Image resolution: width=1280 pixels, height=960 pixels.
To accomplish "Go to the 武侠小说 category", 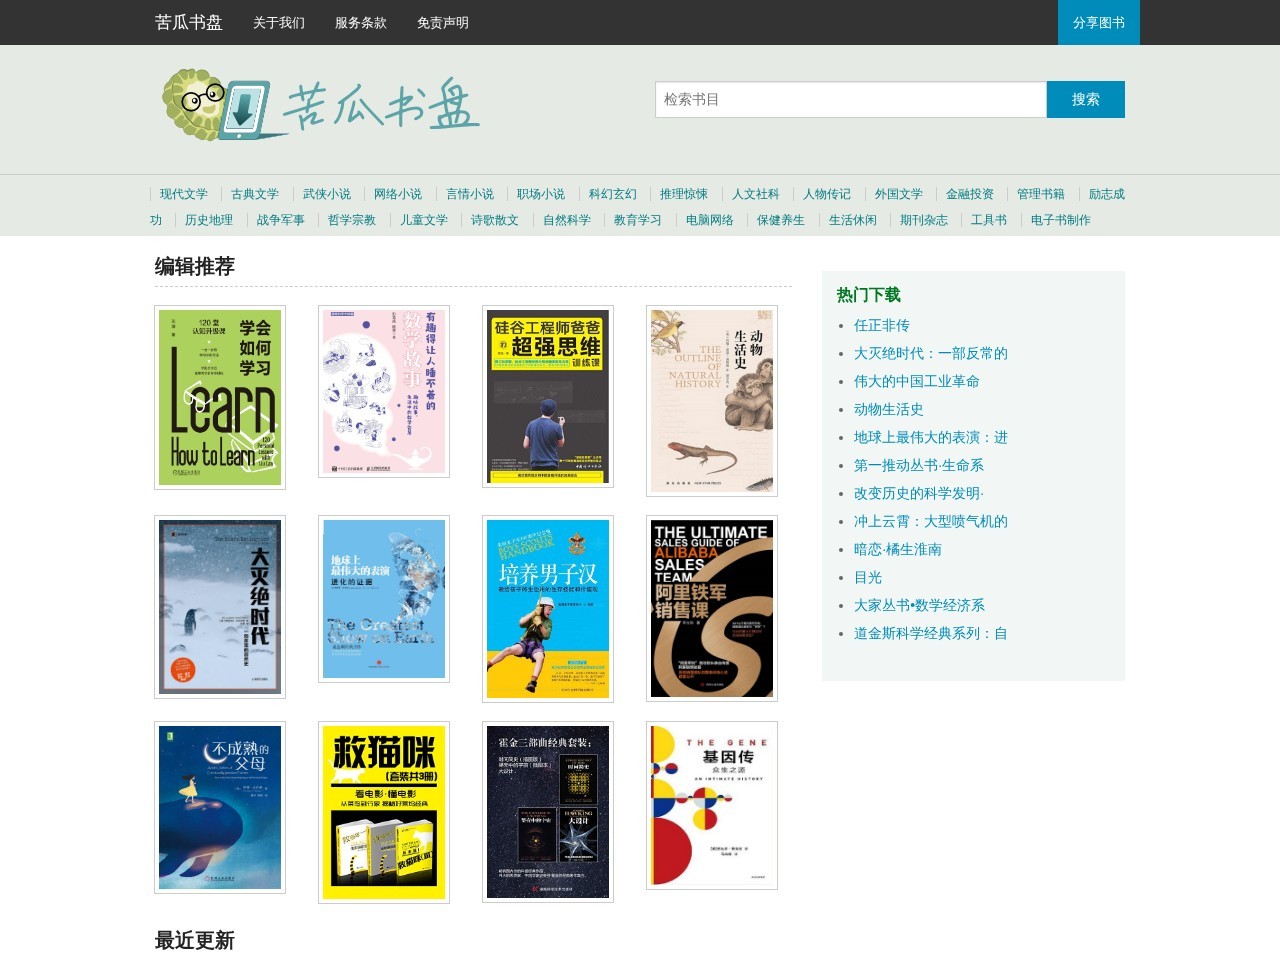I will coord(327,194).
